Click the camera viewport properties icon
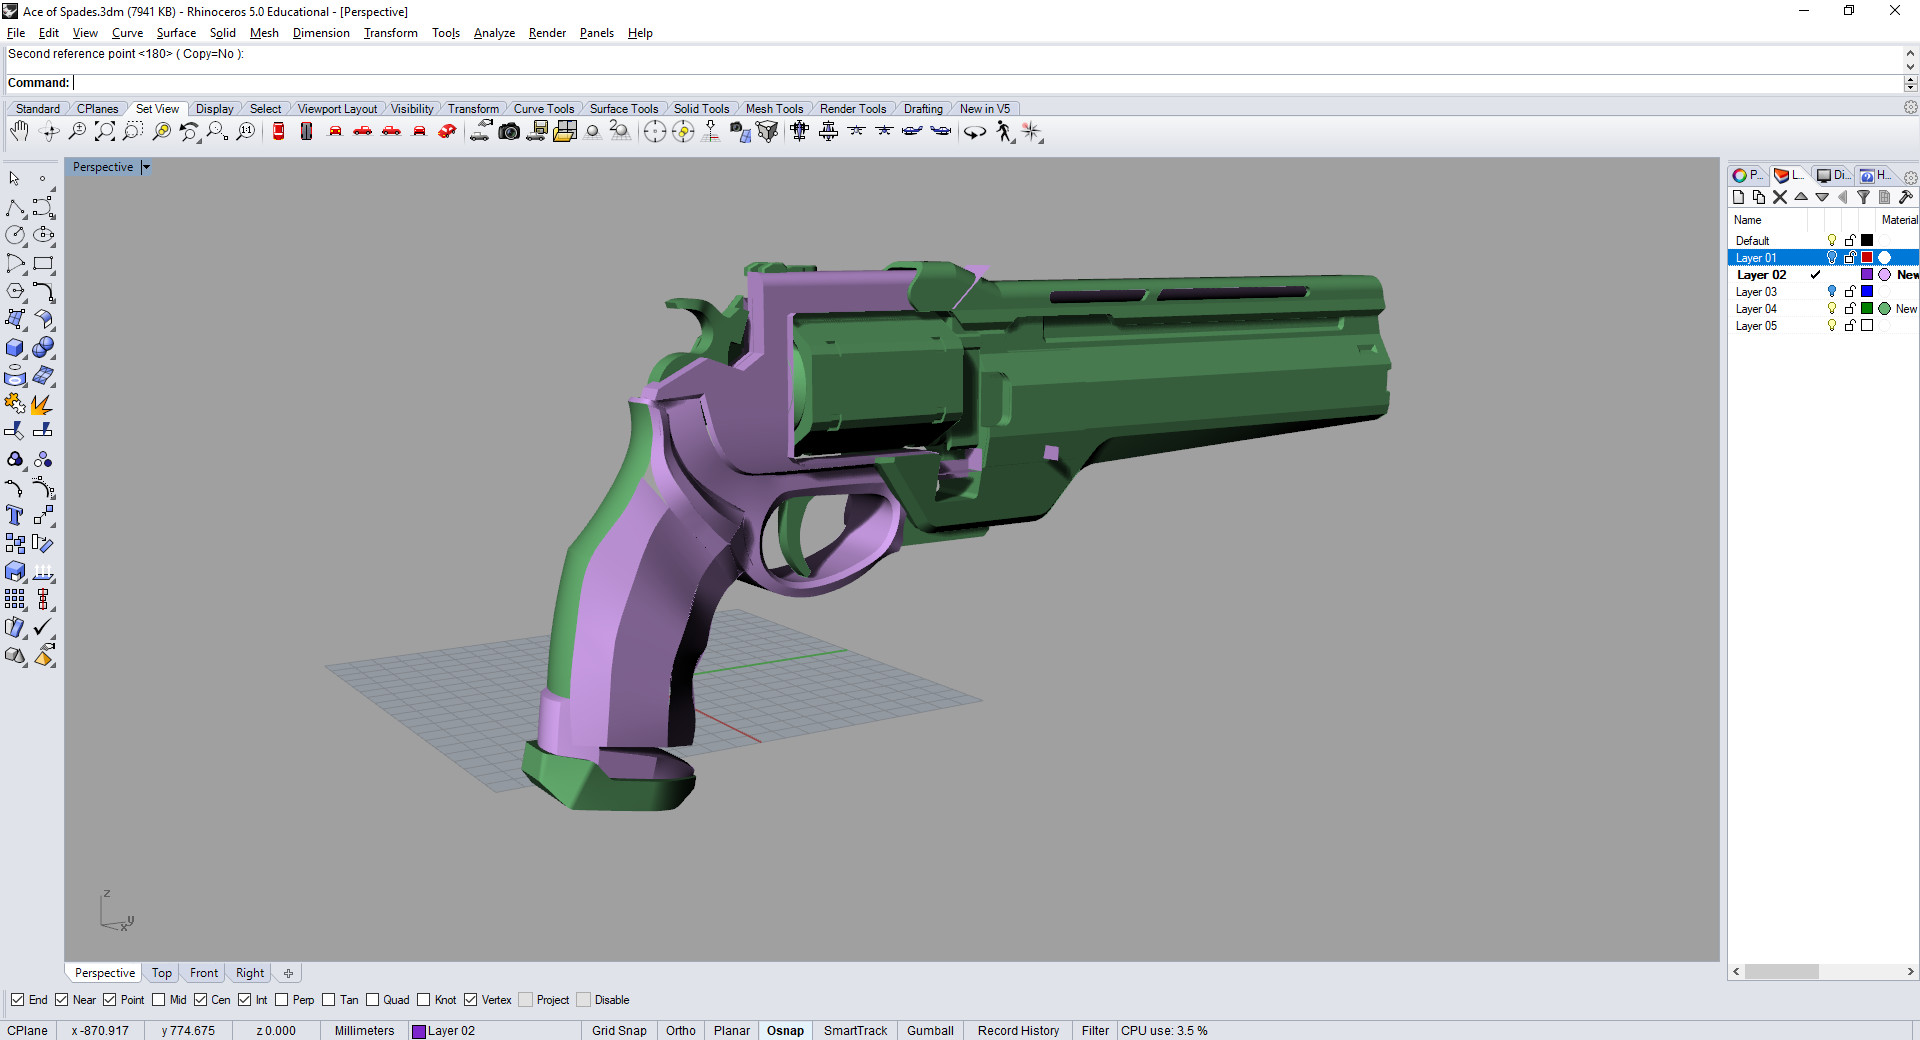This screenshot has width=1920, height=1040. (x=509, y=131)
